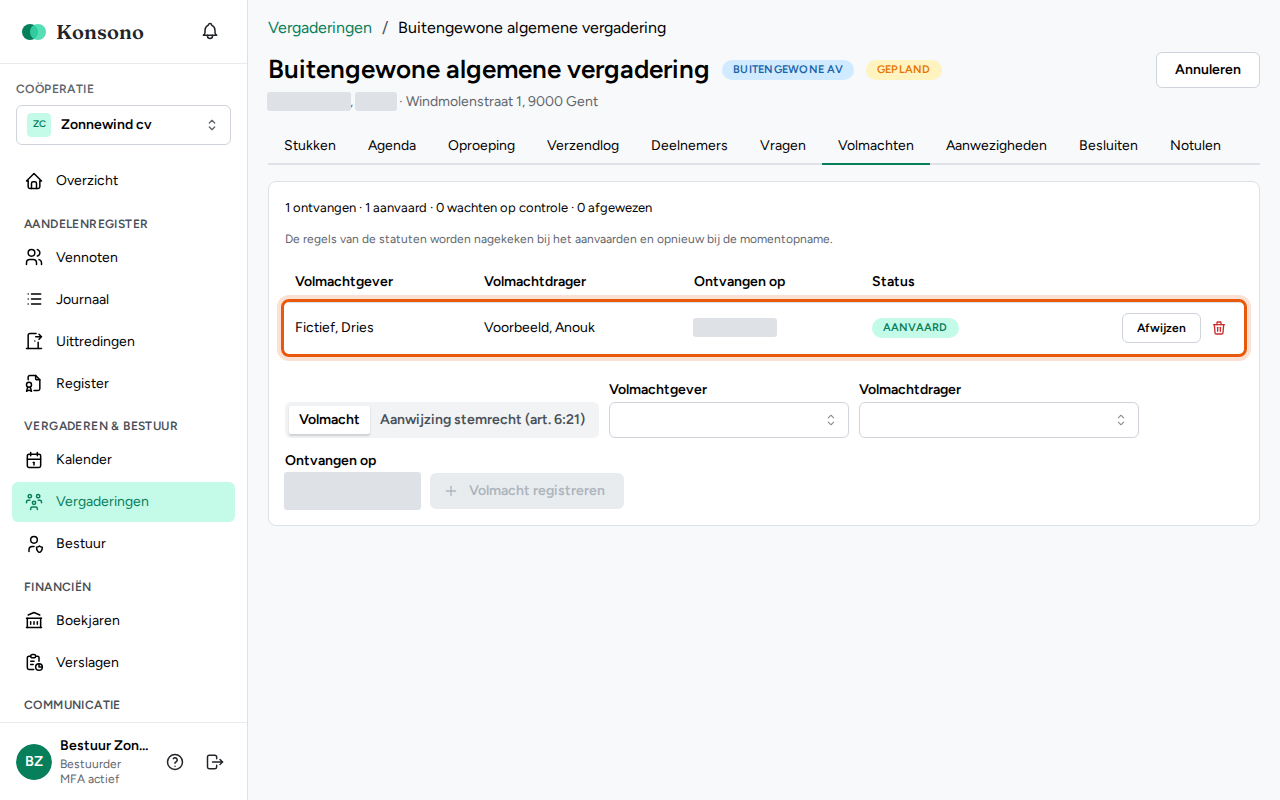Switch to the Stukken tab
Image resolution: width=1280 pixels, height=800 pixels.
click(x=310, y=146)
